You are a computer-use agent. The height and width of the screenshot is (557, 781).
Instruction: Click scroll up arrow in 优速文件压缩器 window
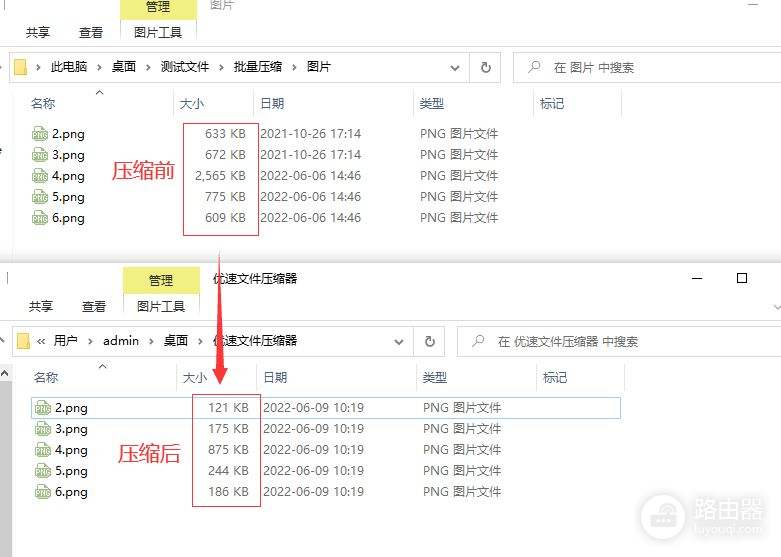pos(5,373)
